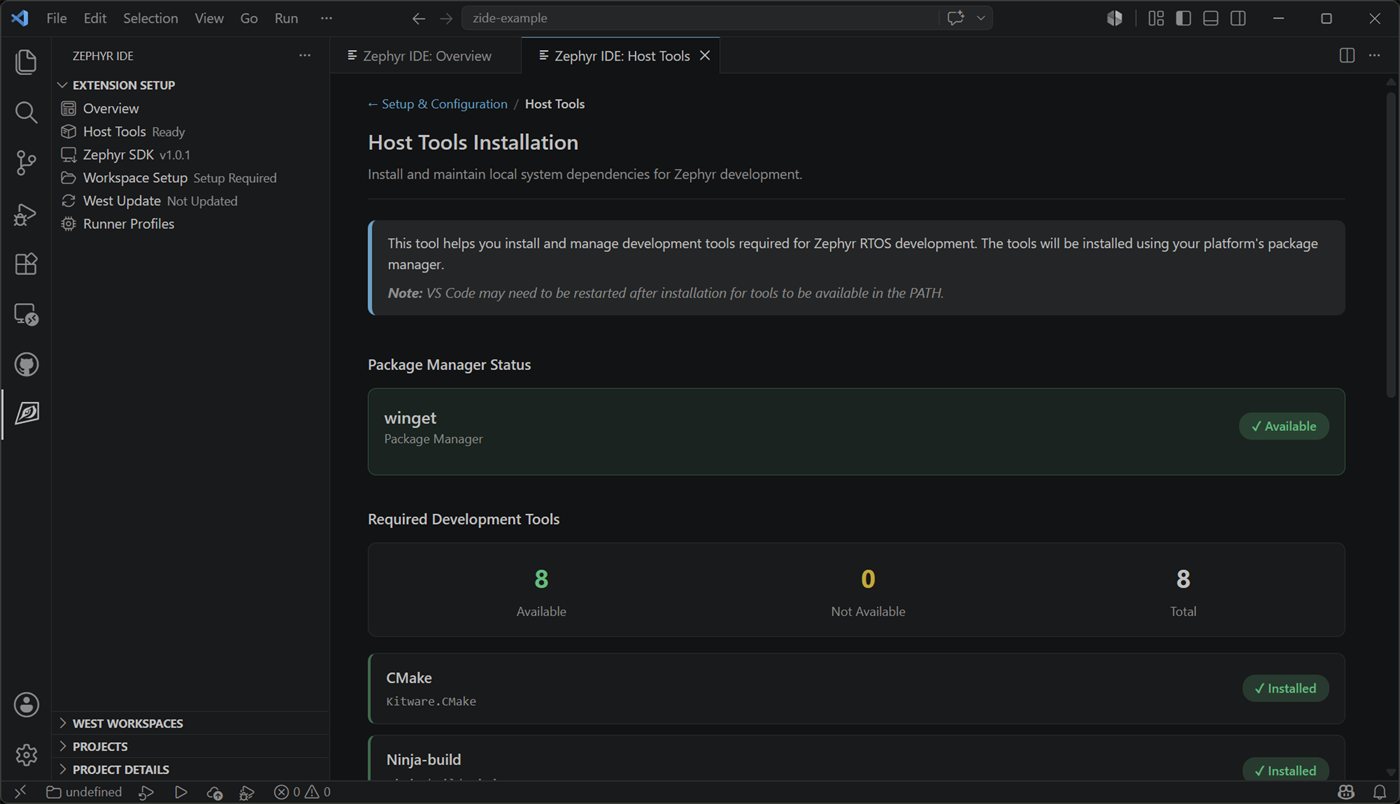Select Host Tools tree item
This screenshot has width=1400, height=804.
coord(190,131)
